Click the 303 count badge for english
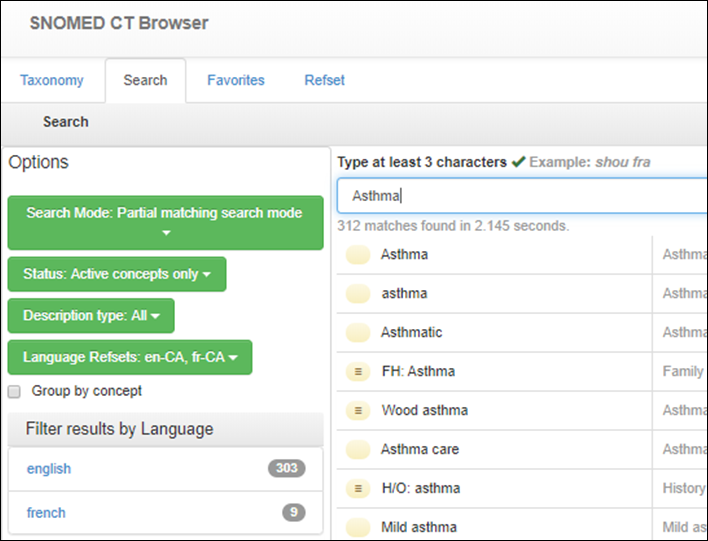708x541 pixels. point(287,468)
